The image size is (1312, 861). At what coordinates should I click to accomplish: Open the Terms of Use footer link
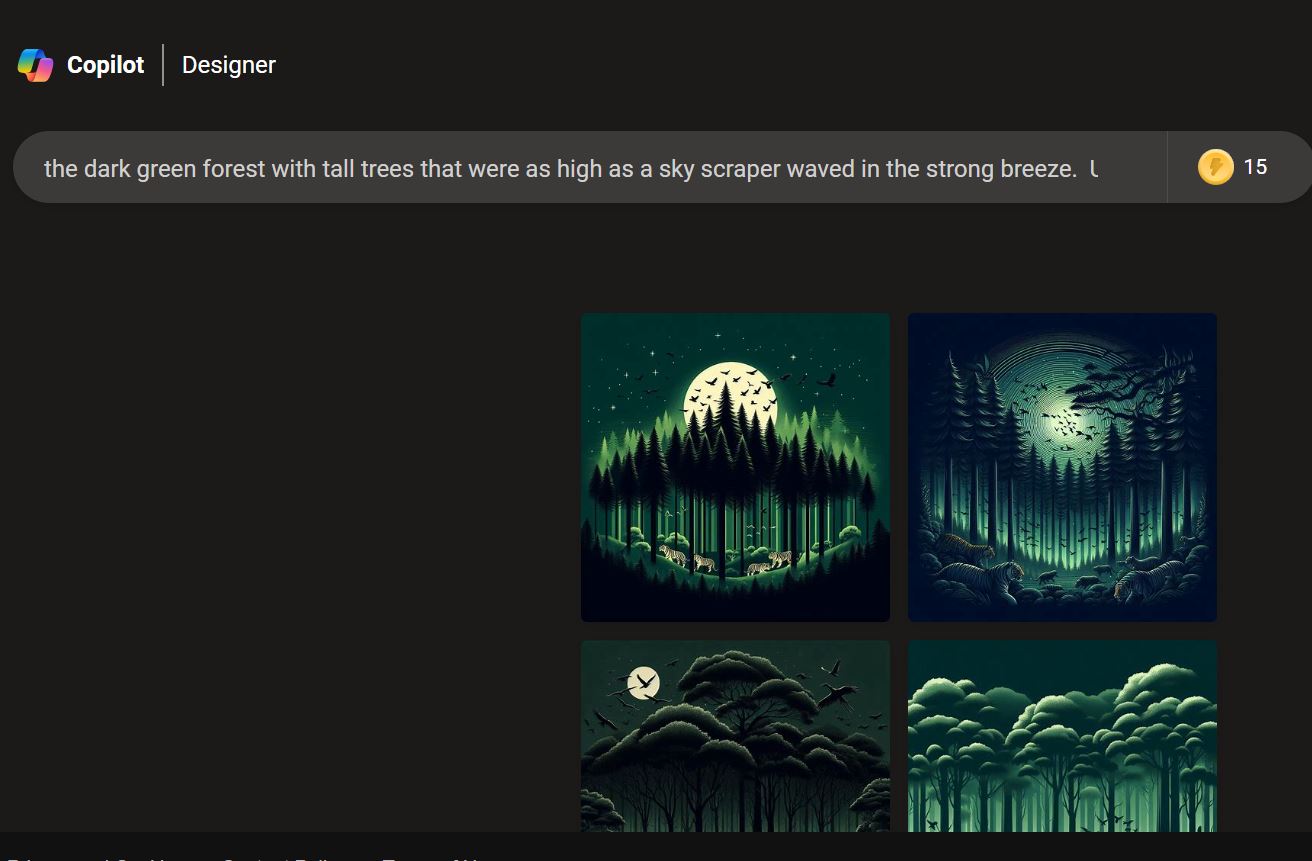pos(431,858)
